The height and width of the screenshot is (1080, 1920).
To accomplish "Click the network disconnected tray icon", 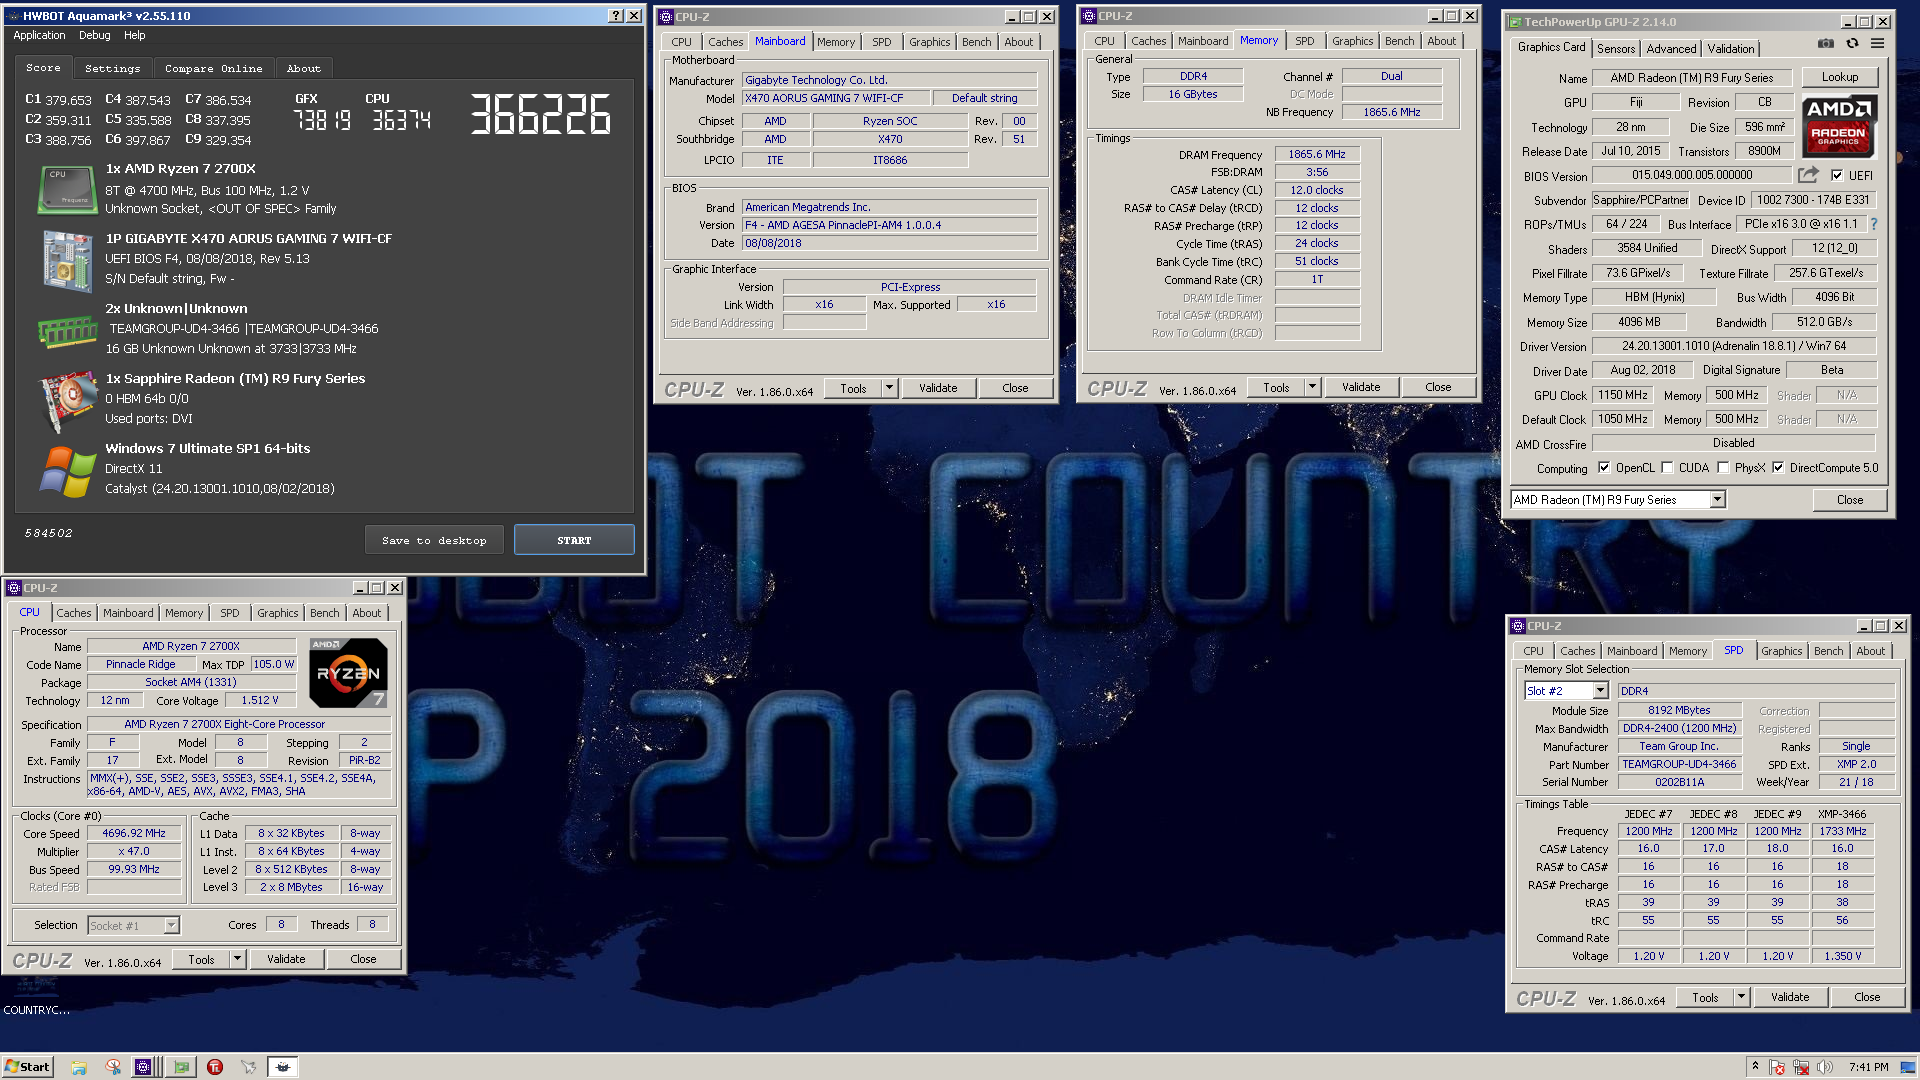I will (1801, 1067).
